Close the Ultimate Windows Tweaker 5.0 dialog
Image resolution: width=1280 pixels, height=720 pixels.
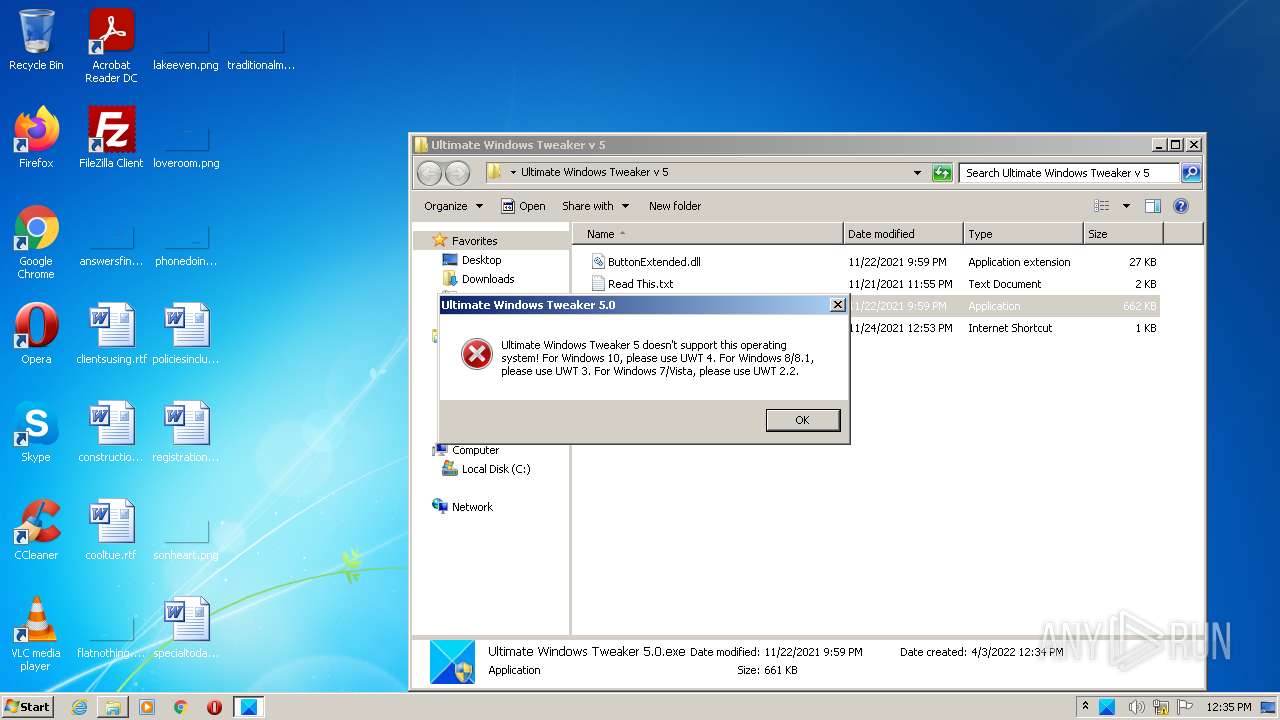pos(838,305)
